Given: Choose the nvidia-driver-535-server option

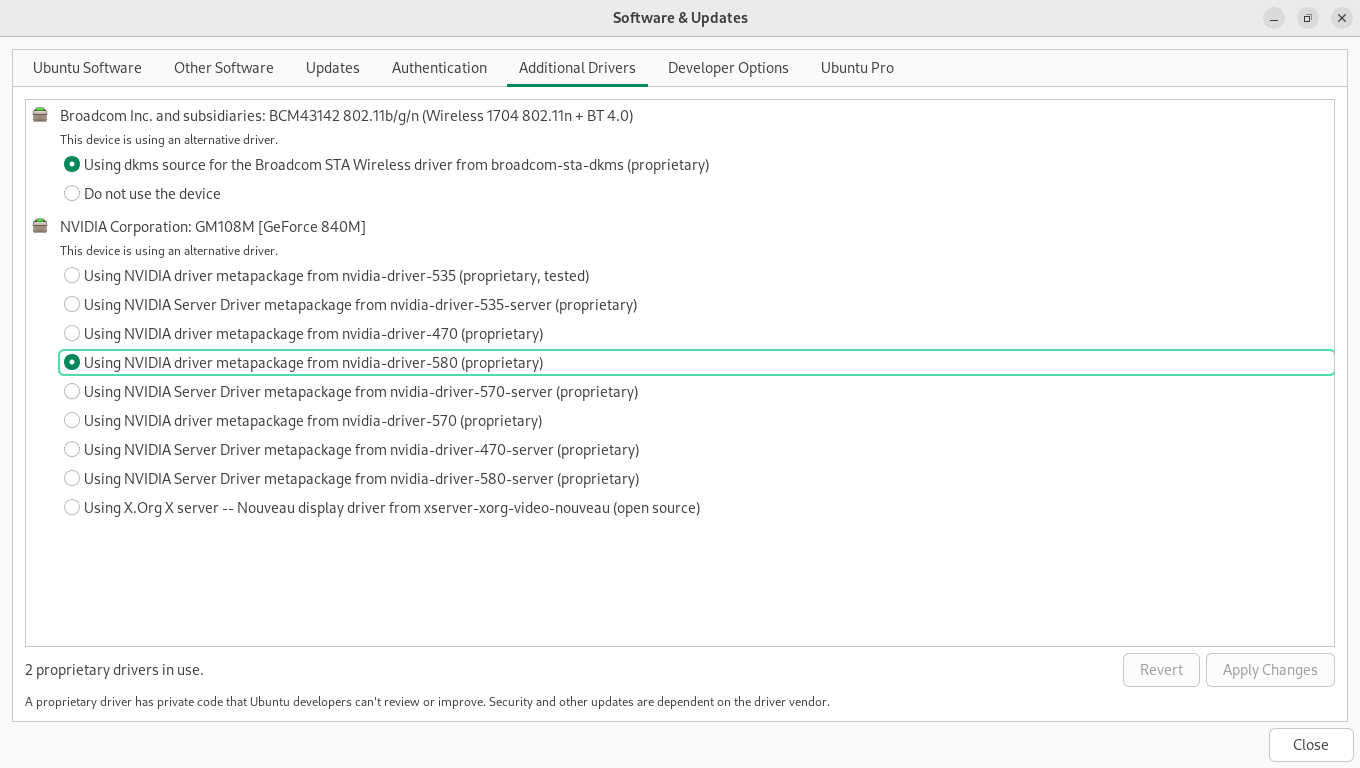Looking at the screenshot, I should [x=72, y=305].
